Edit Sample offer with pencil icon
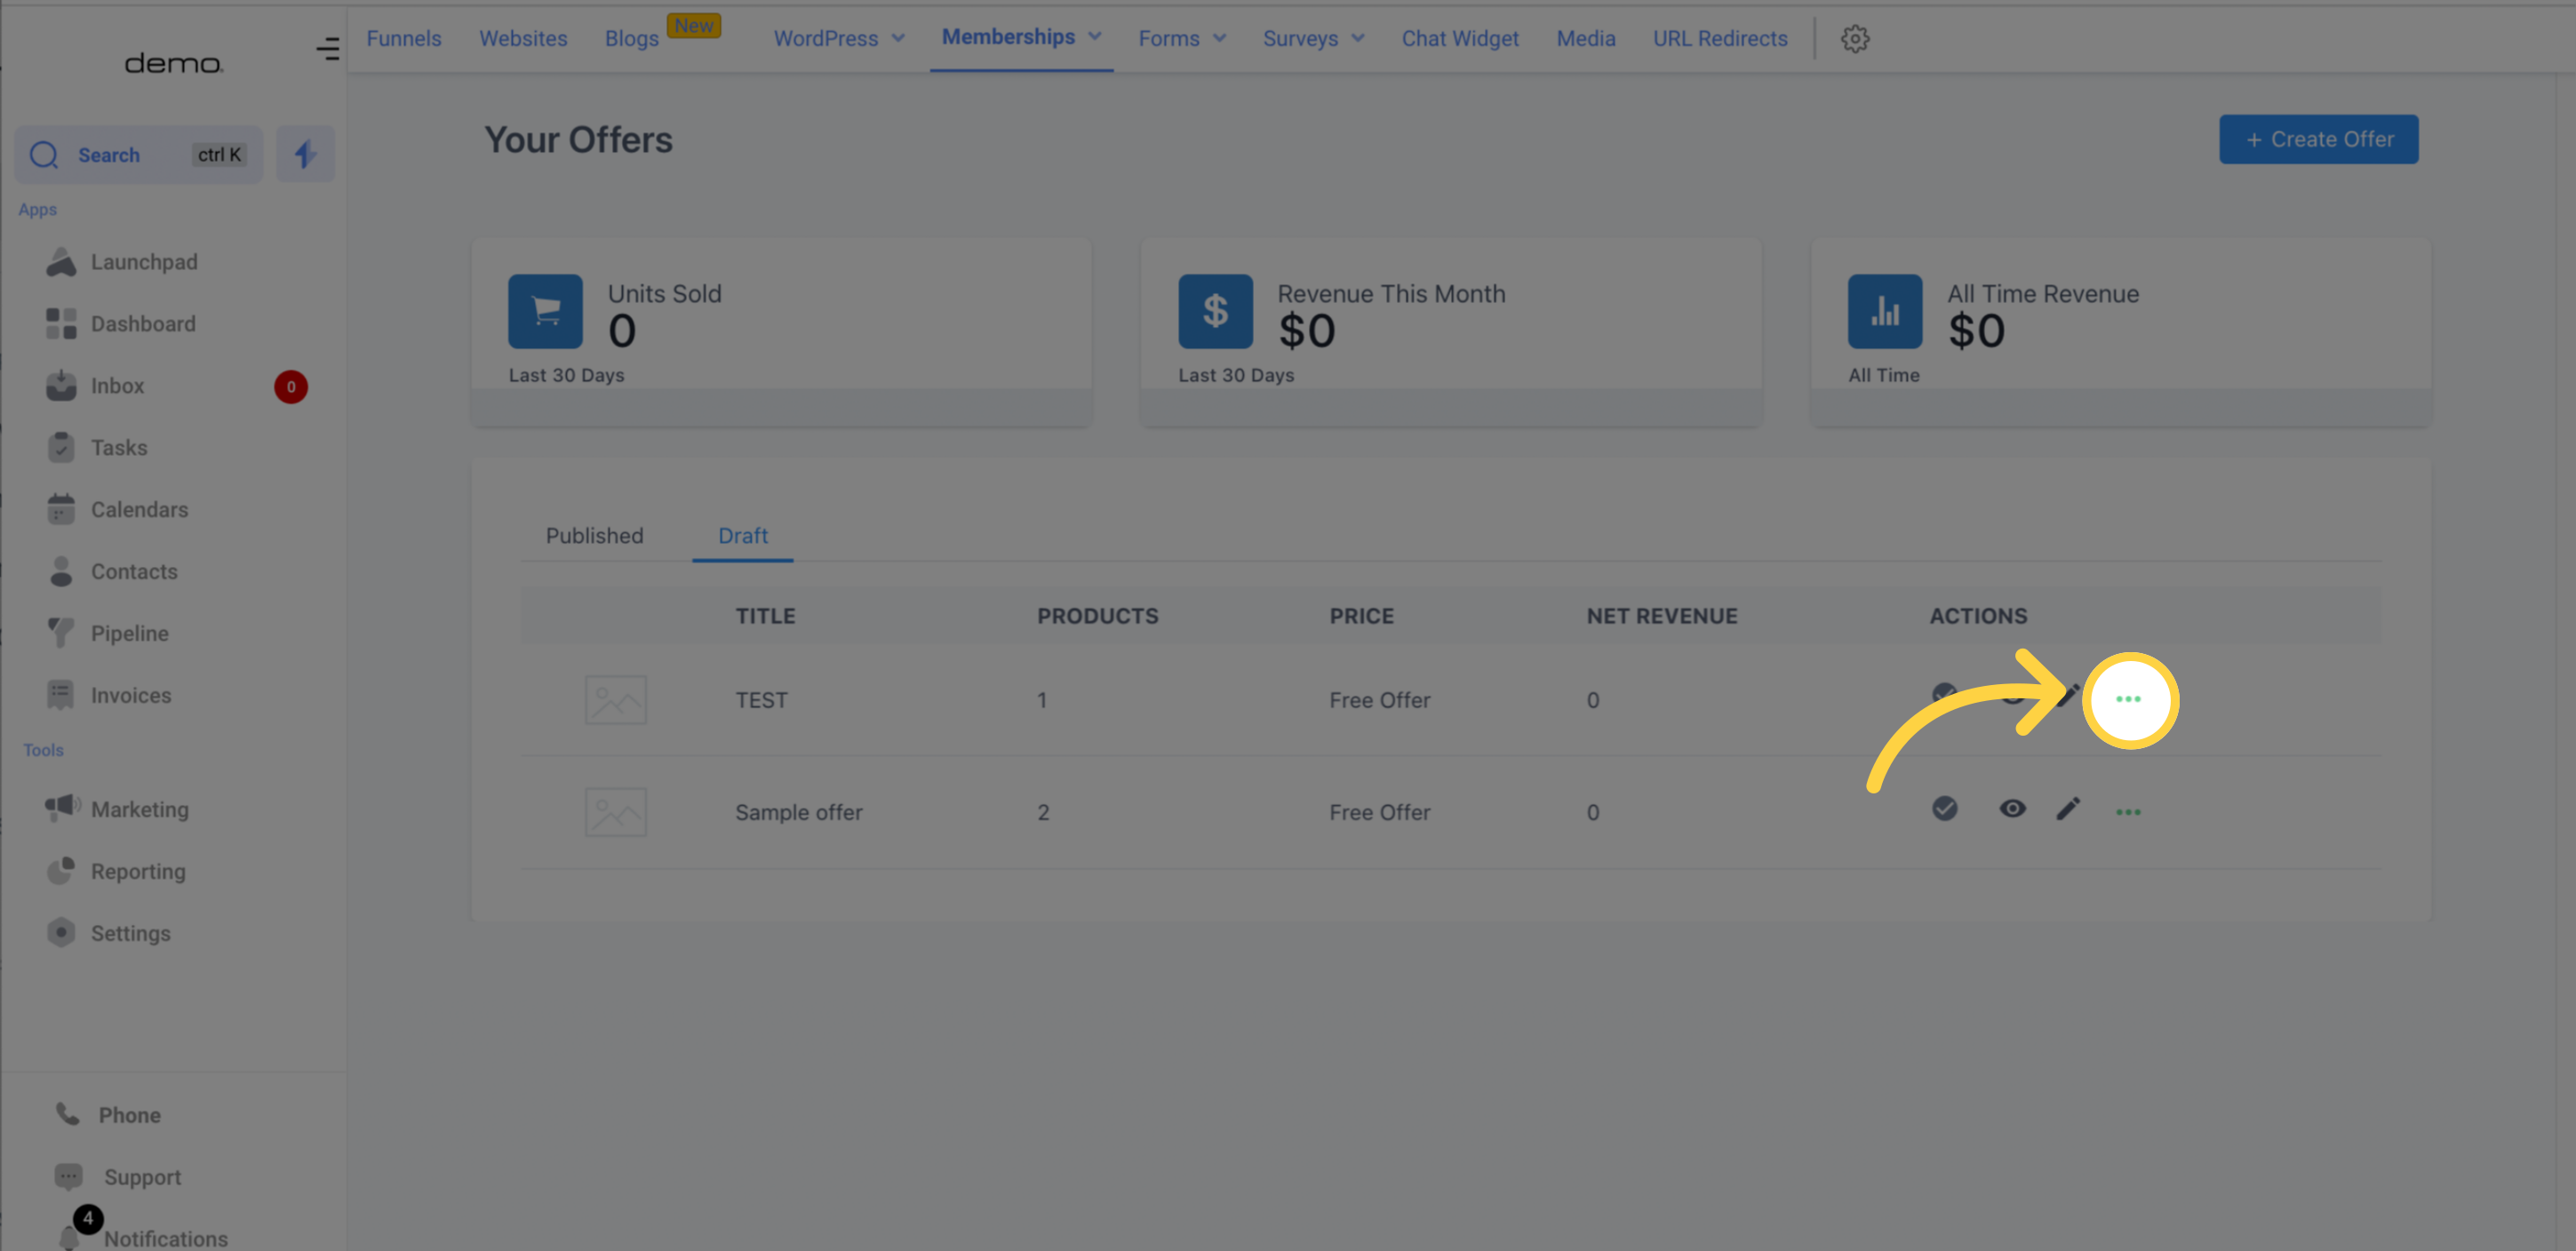2576x1251 pixels. 2068,809
